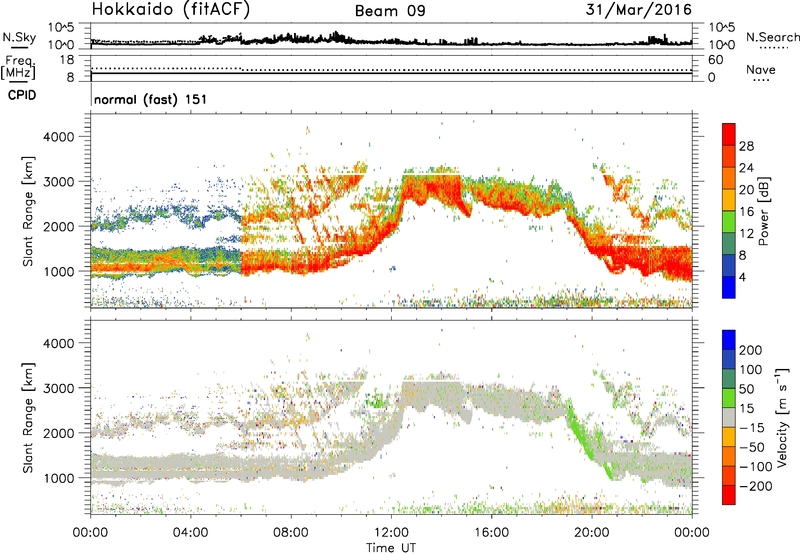
Task: Click 1000 tick in velocity panel
Action: pyautogui.click(x=58, y=478)
